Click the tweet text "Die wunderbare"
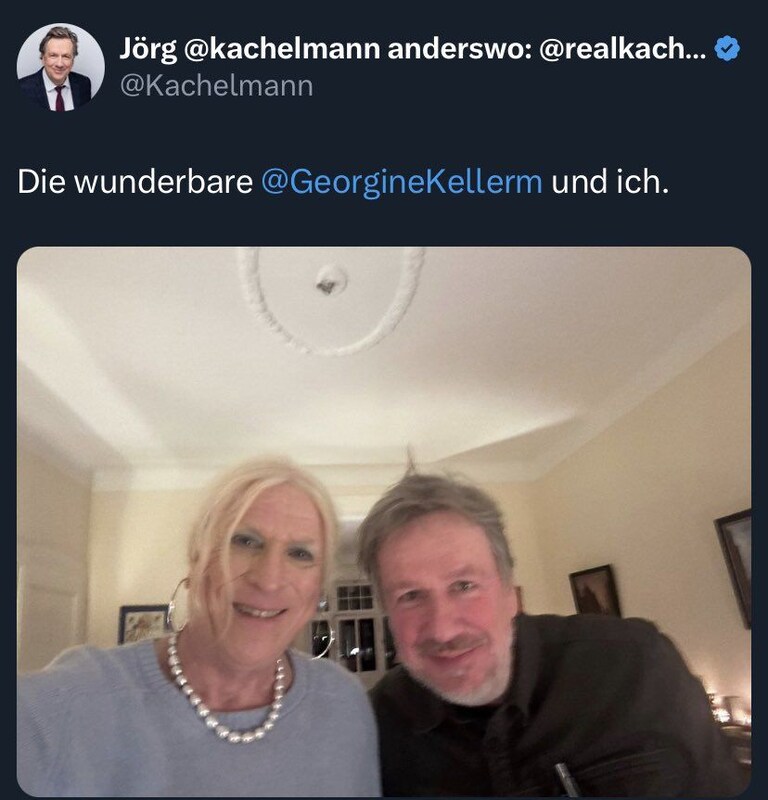The width and height of the screenshot is (768, 800). [135, 182]
